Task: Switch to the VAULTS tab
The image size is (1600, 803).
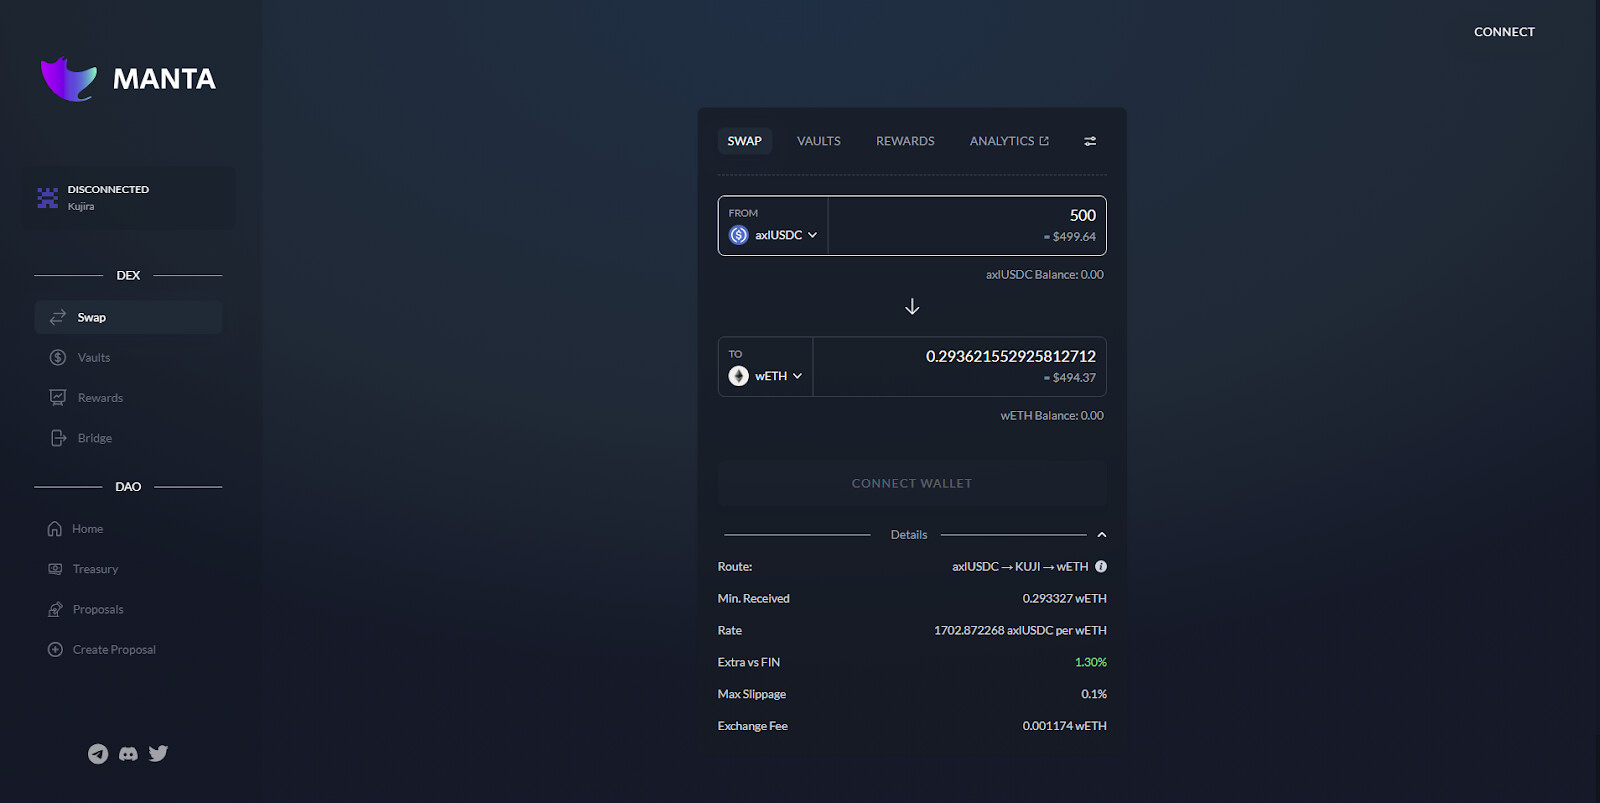Action: click(x=819, y=141)
